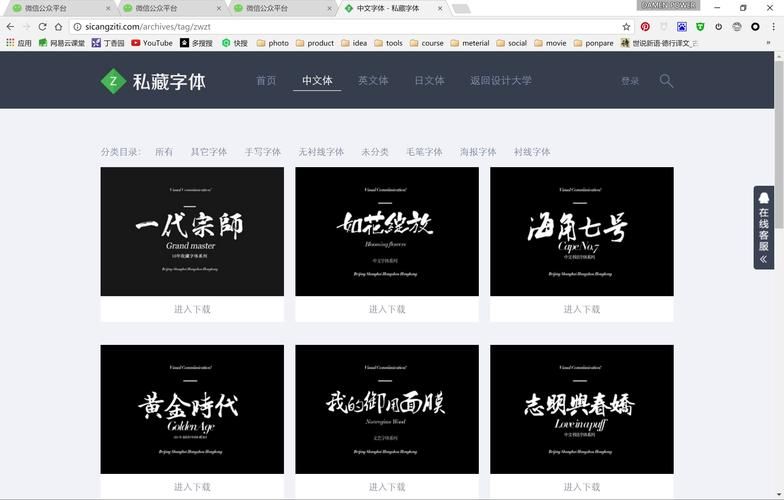The image size is (784, 500).
Task: Open the 如花绽放 font preview thumbnail
Action: tap(387, 232)
